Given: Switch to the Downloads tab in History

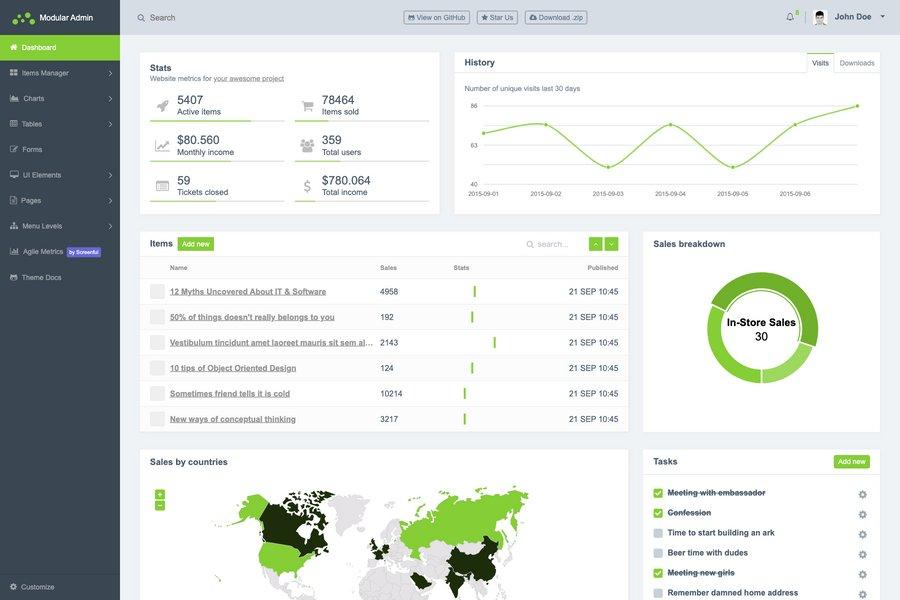Looking at the screenshot, I should pos(855,60).
